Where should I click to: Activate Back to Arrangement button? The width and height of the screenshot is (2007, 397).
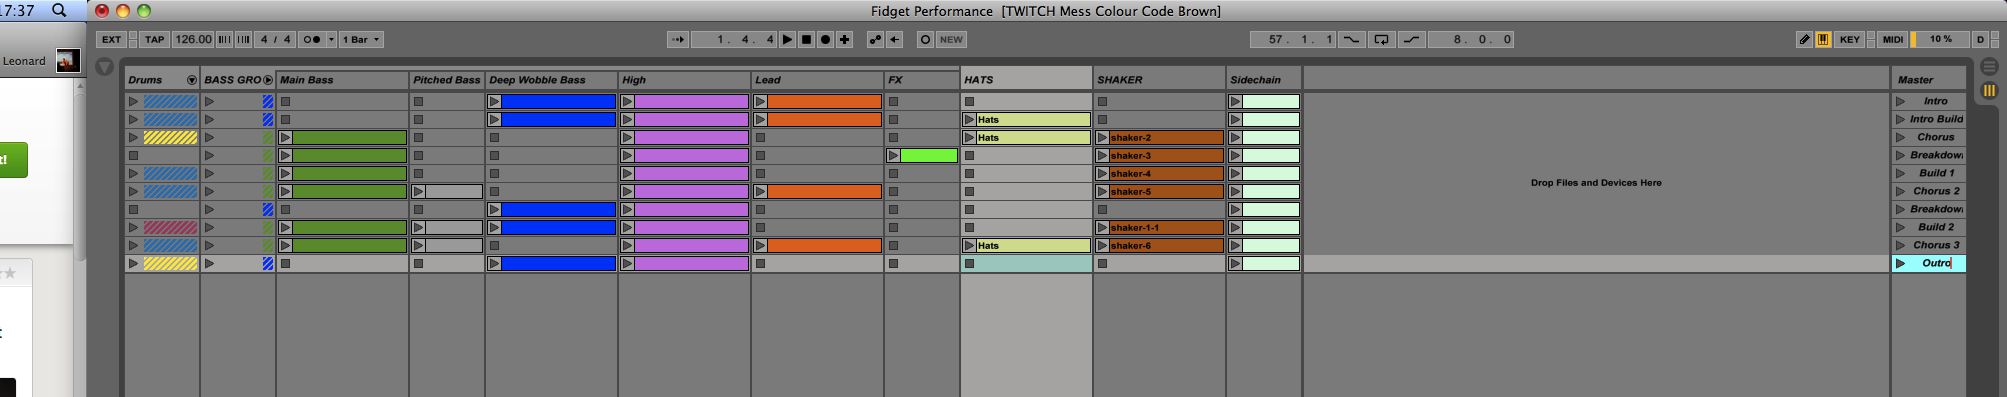pos(894,40)
